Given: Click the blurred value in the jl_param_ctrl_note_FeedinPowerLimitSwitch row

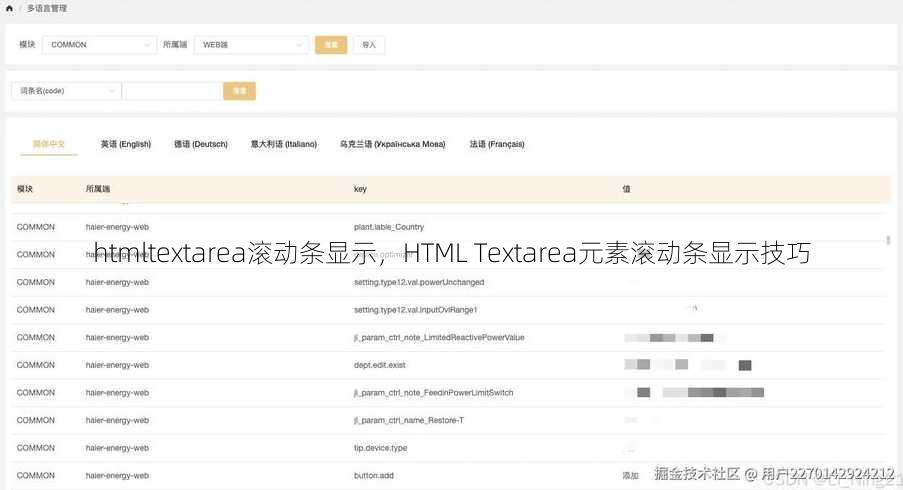Looking at the screenshot, I should (x=695, y=392).
